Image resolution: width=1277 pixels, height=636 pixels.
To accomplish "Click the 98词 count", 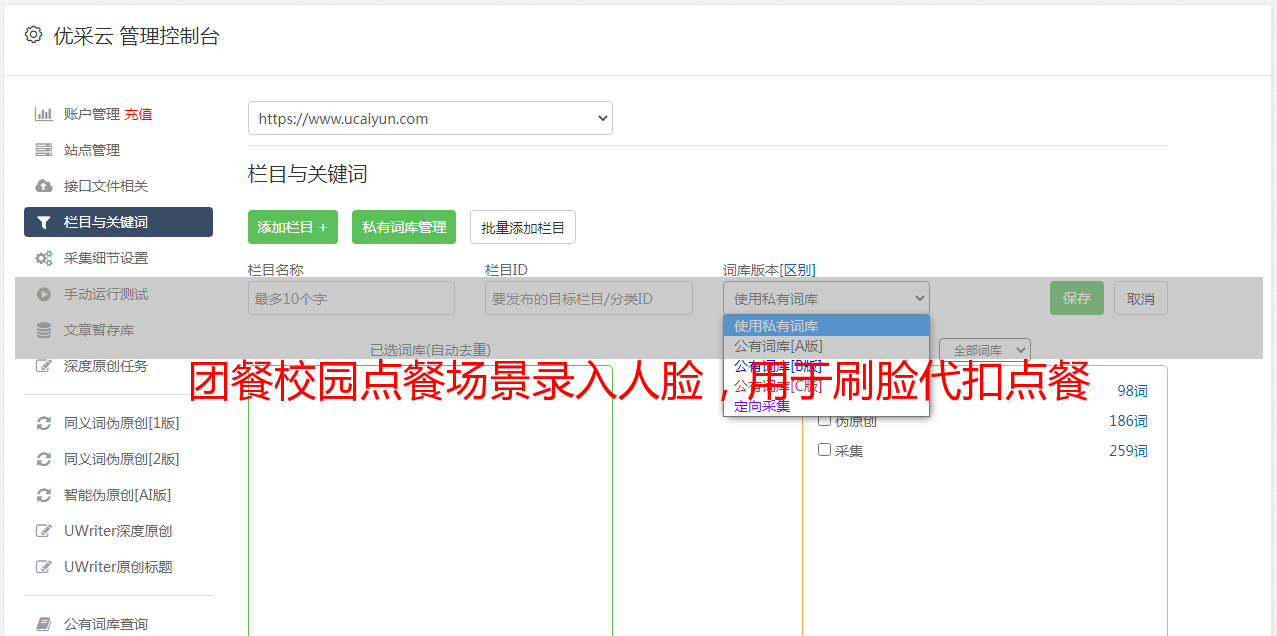I will pyautogui.click(x=1132, y=391).
